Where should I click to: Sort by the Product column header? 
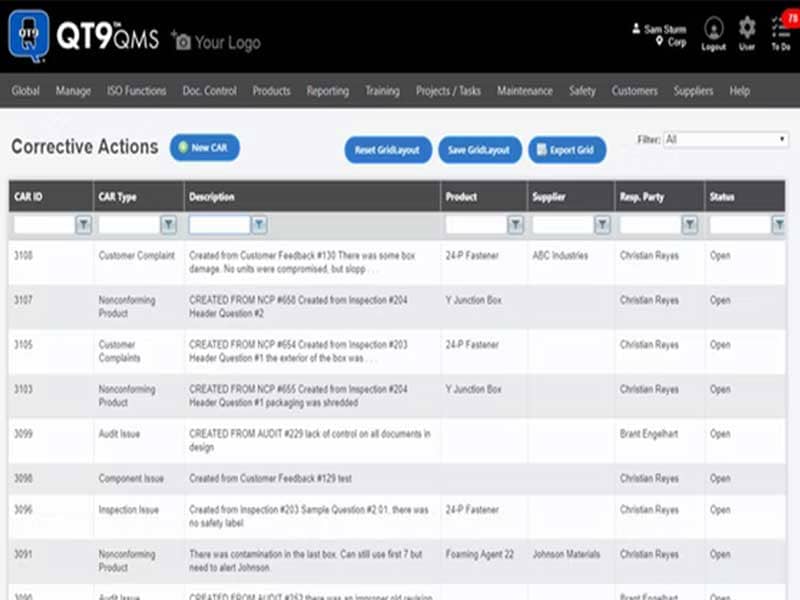[484, 196]
